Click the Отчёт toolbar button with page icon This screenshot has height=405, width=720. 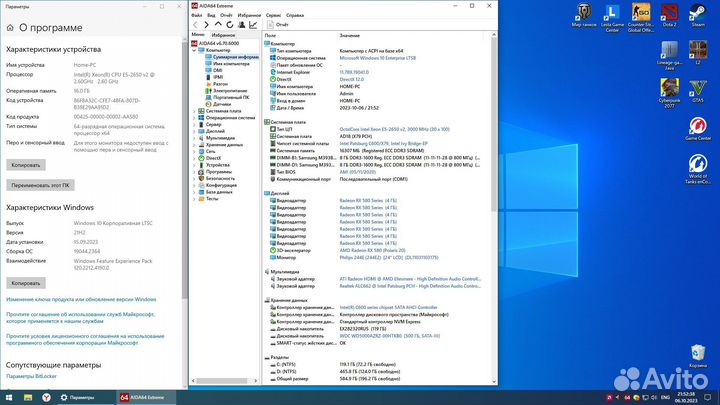(278, 25)
